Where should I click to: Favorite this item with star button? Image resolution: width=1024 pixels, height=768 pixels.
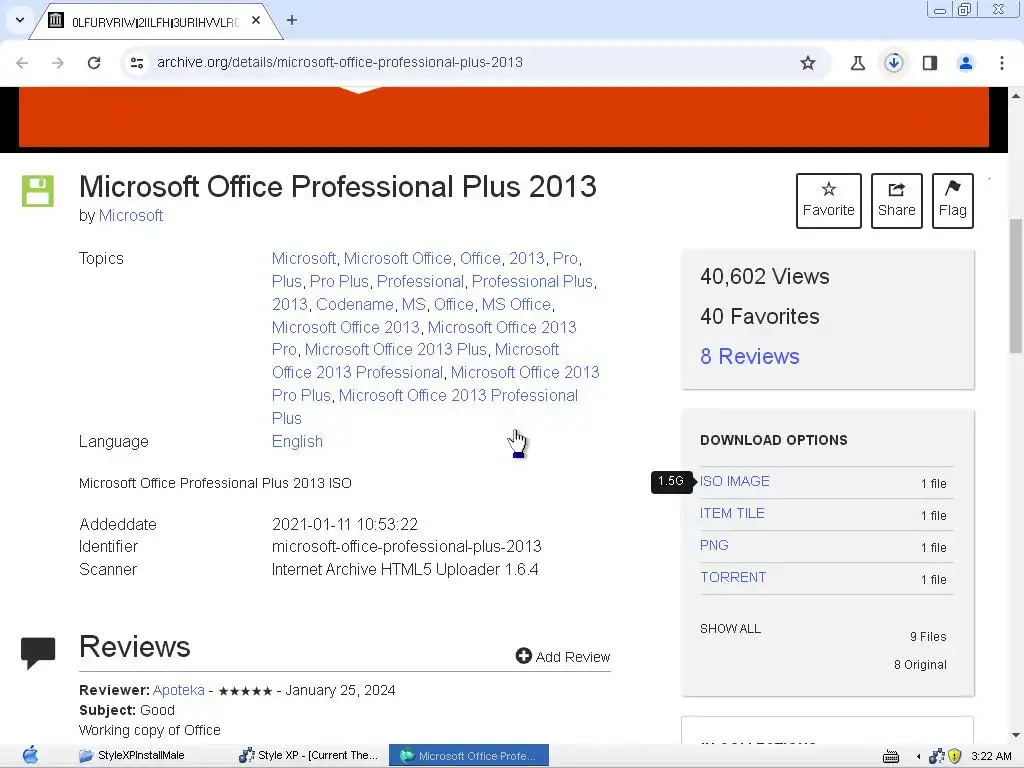pos(829,200)
